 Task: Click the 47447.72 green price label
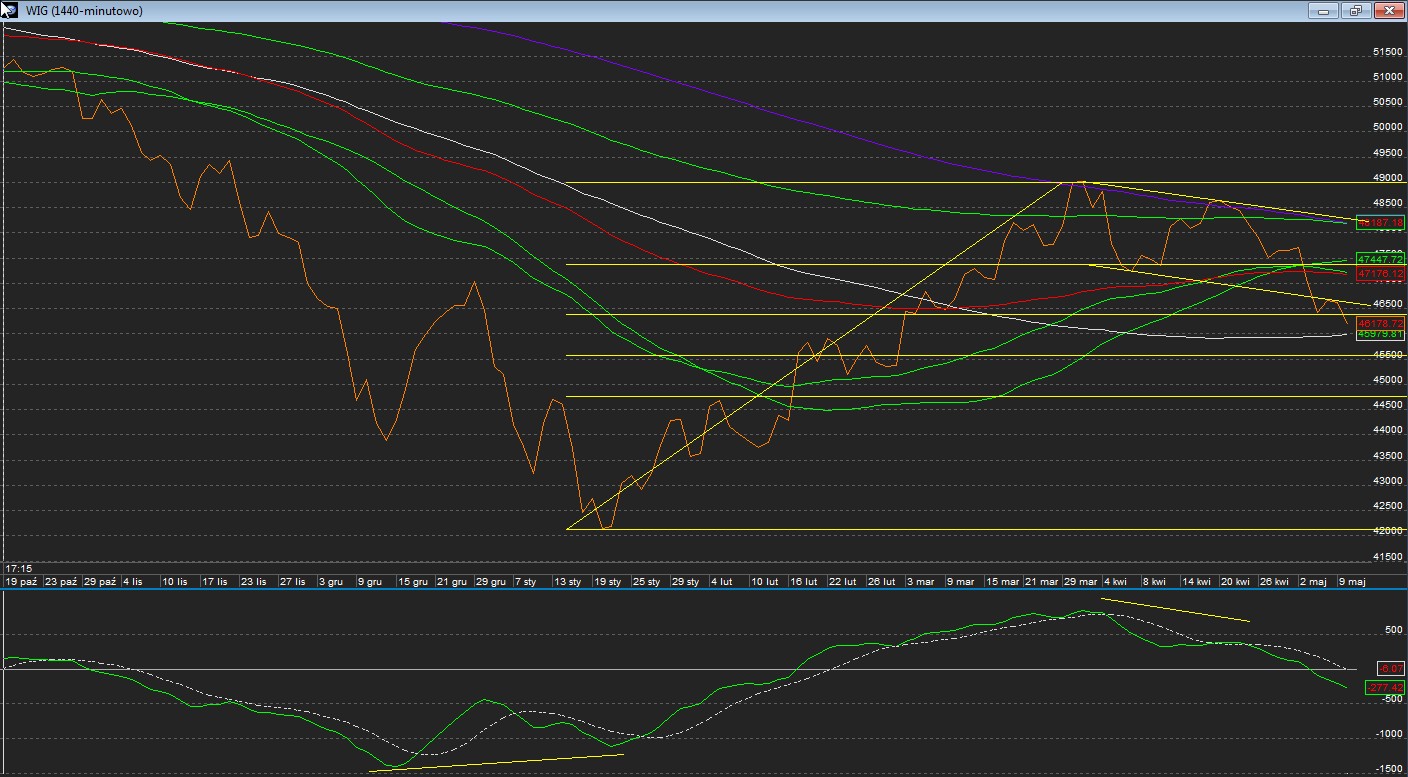(1381, 260)
